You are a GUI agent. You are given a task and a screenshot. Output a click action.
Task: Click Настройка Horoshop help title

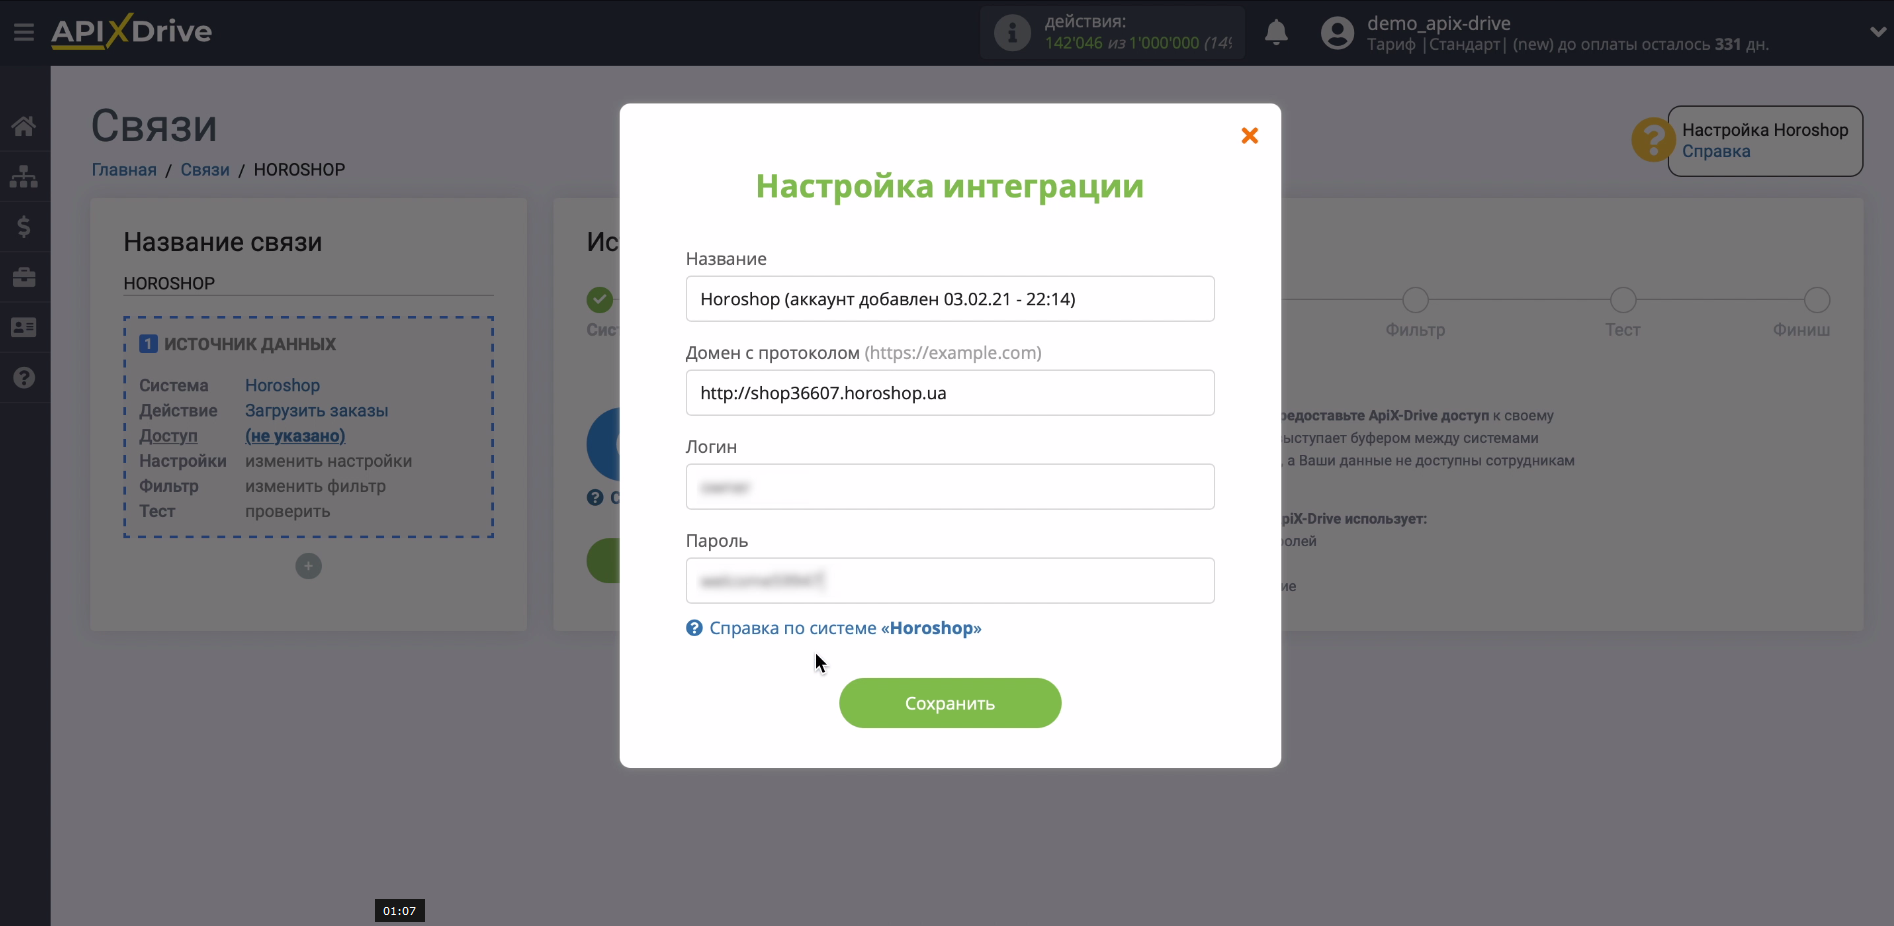click(x=1765, y=130)
